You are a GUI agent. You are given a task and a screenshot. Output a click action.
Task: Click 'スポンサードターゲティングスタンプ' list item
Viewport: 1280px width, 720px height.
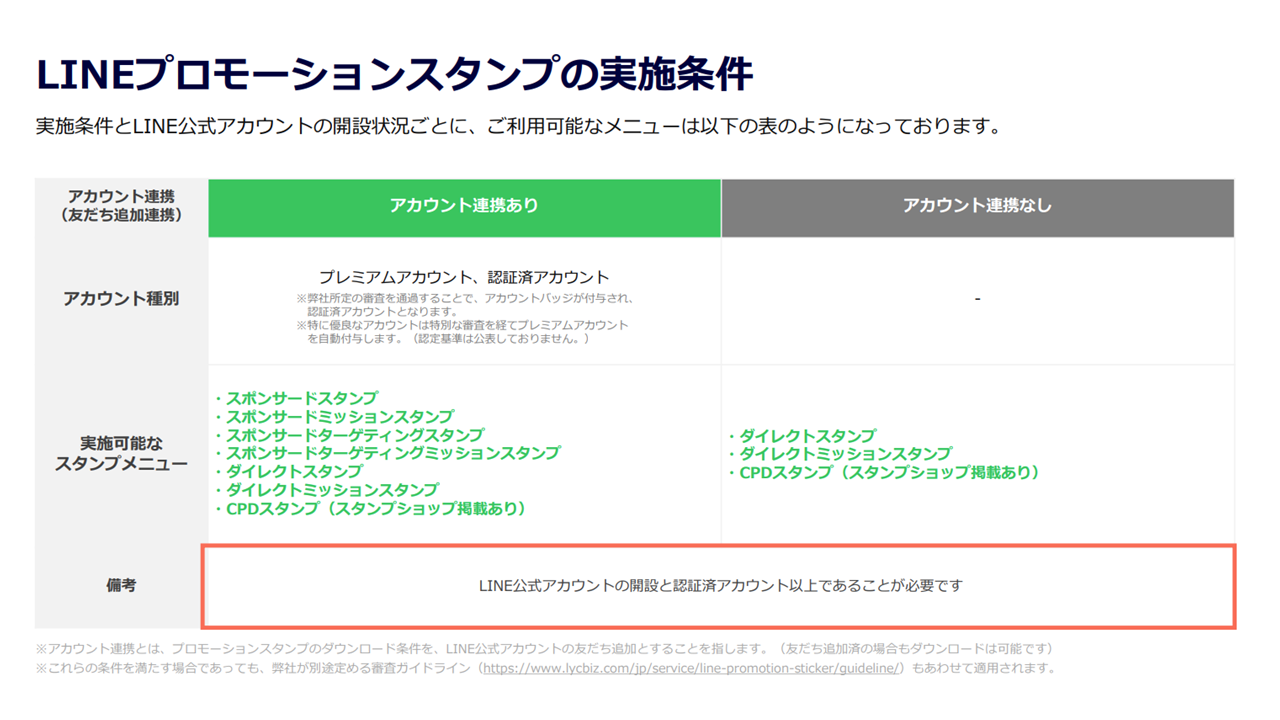pos(349,435)
